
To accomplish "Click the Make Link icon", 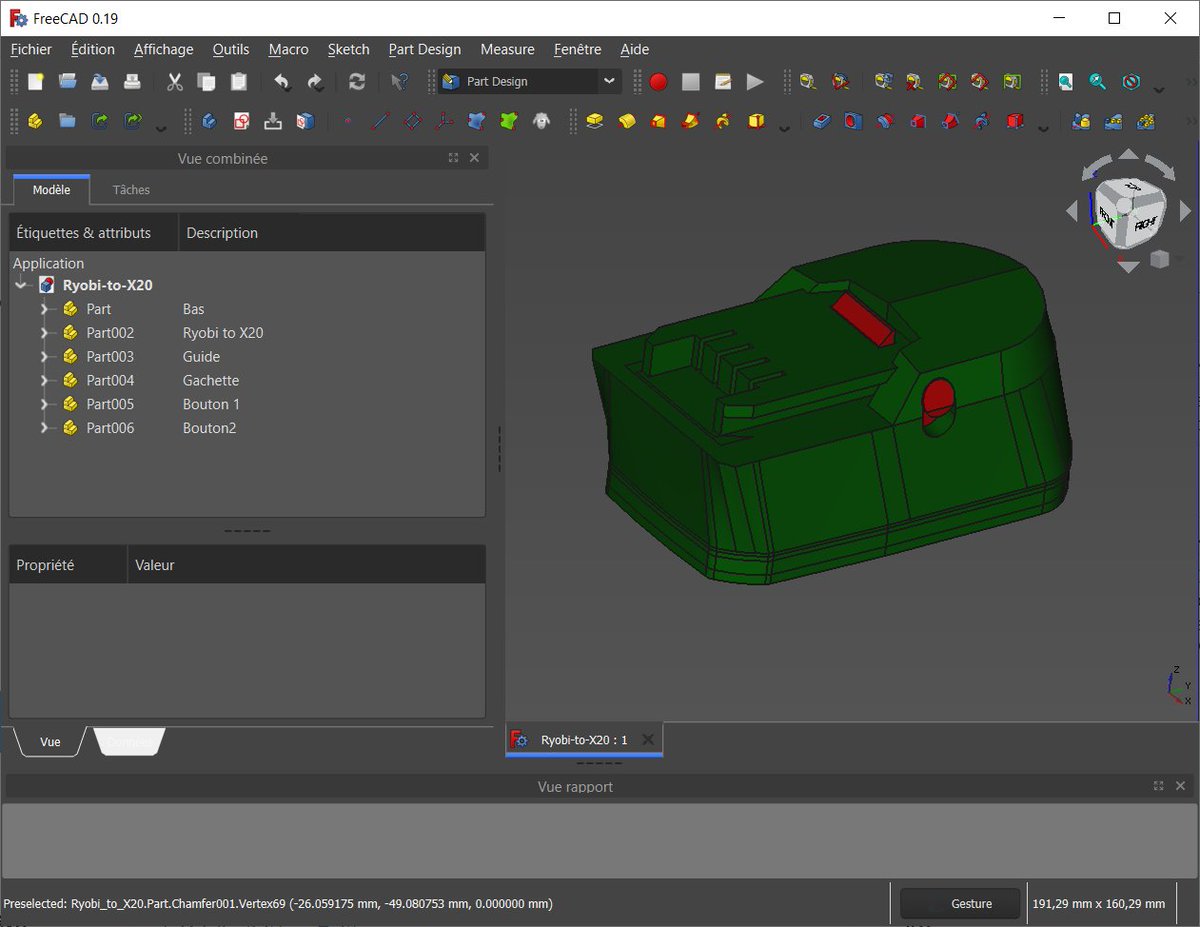I will (100, 121).
